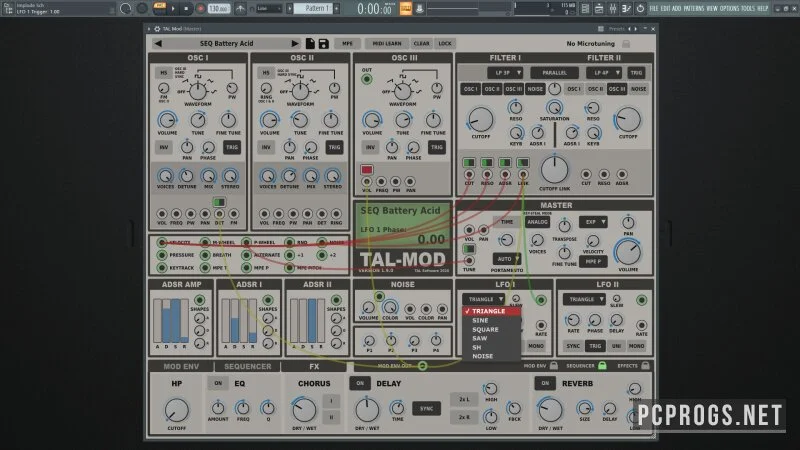800x450 pixels.
Task: Select NOISE in LFO I waveform menu
Action: tap(491, 356)
